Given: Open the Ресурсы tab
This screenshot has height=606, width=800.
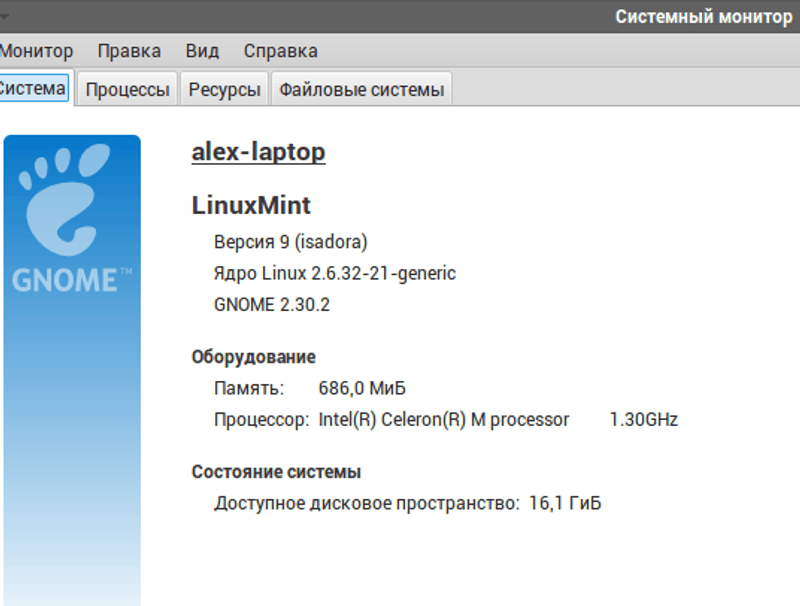Looking at the screenshot, I should (225, 89).
